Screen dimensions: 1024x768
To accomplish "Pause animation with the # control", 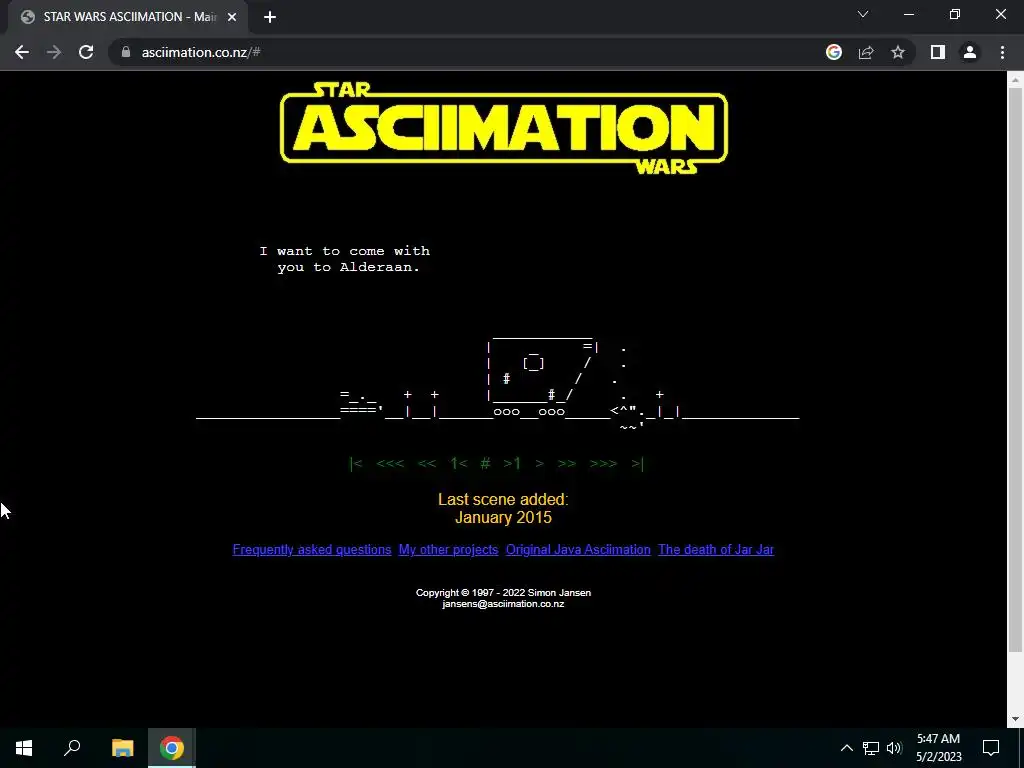I will point(485,464).
